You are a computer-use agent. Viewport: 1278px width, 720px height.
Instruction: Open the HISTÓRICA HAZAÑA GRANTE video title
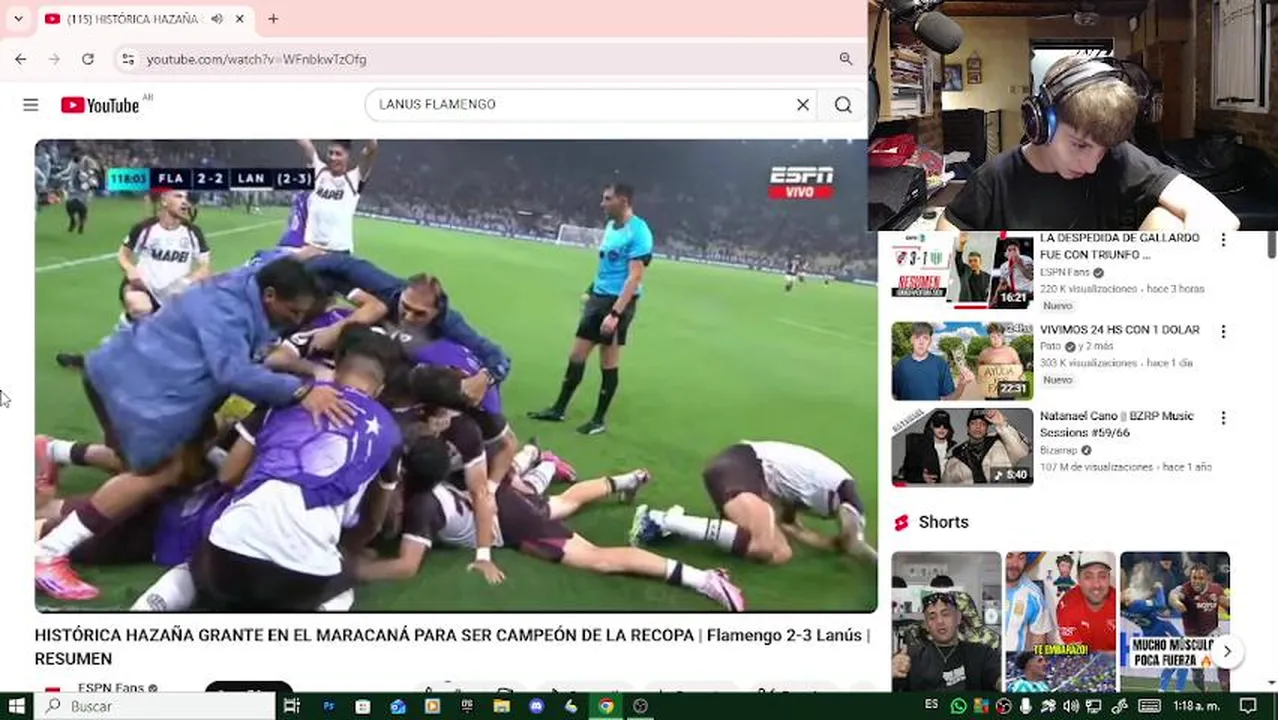click(452, 646)
